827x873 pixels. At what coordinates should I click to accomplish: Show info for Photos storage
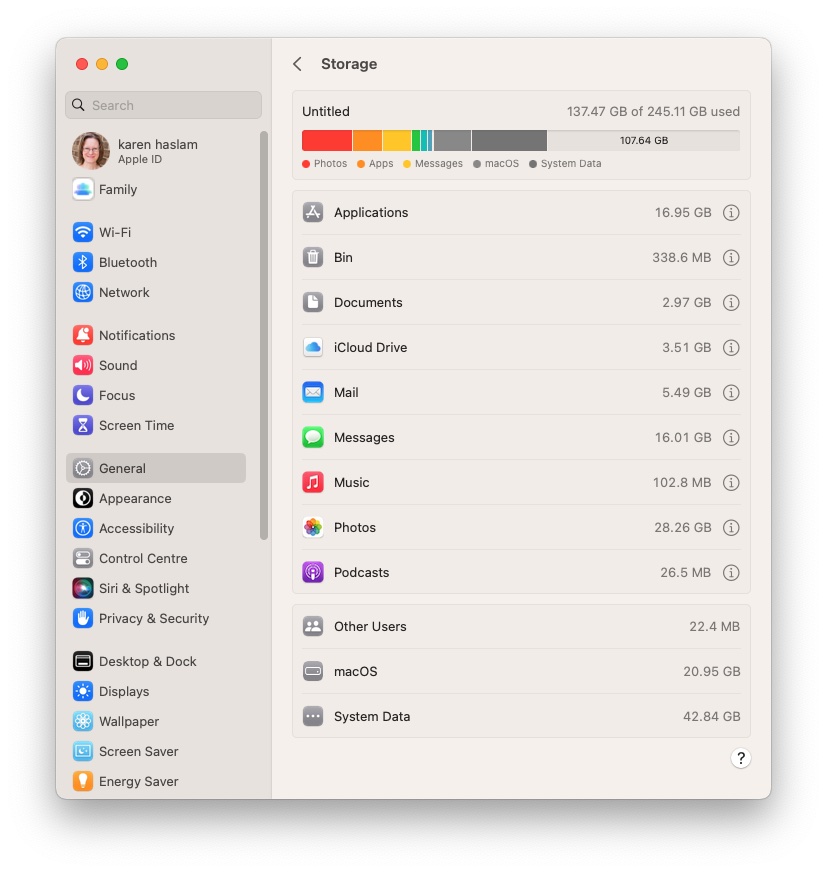click(x=731, y=527)
